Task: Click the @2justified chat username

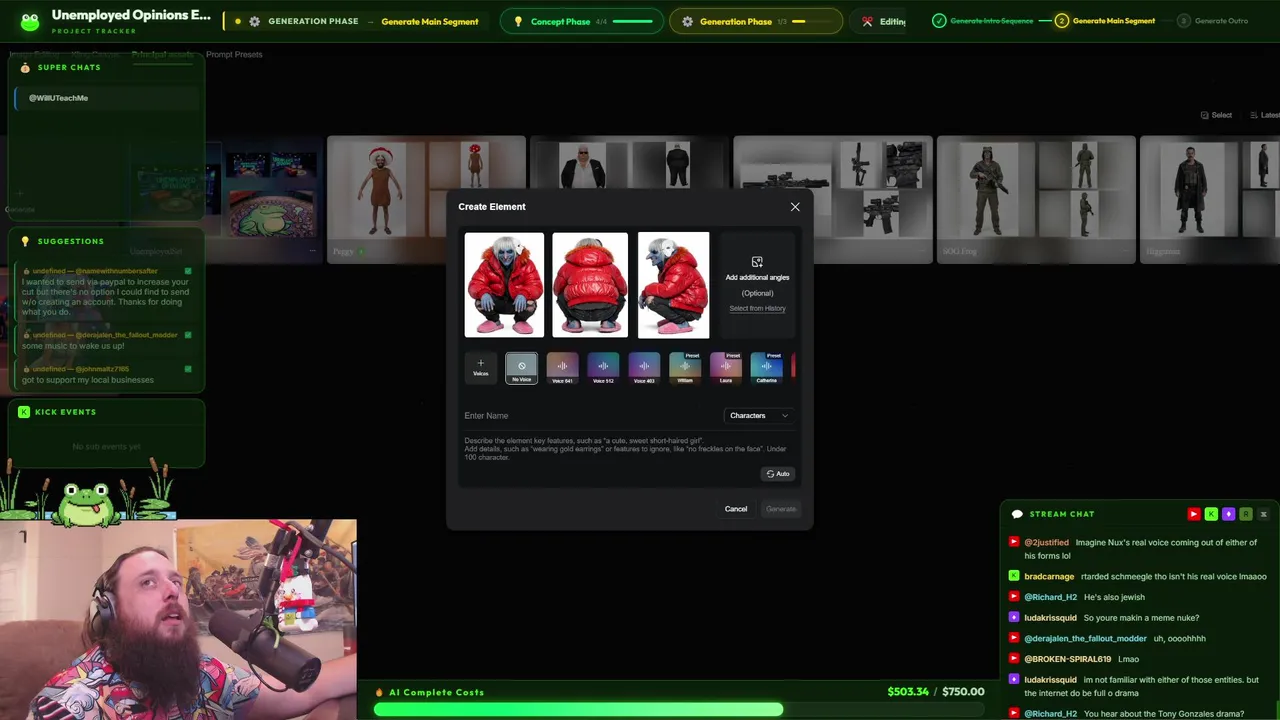Action: click(x=1046, y=543)
